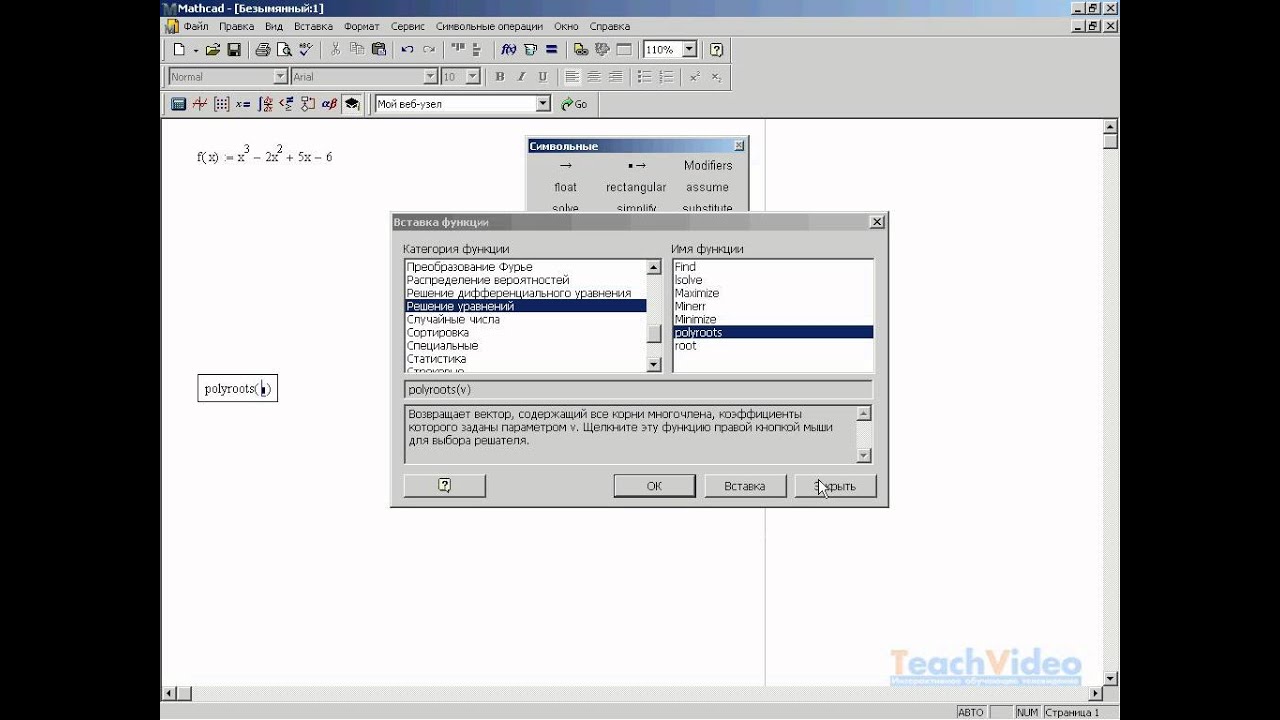Click the Закрыть button in the dialog
The height and width of the screenshot is (720, 1280).
point(836,486)
